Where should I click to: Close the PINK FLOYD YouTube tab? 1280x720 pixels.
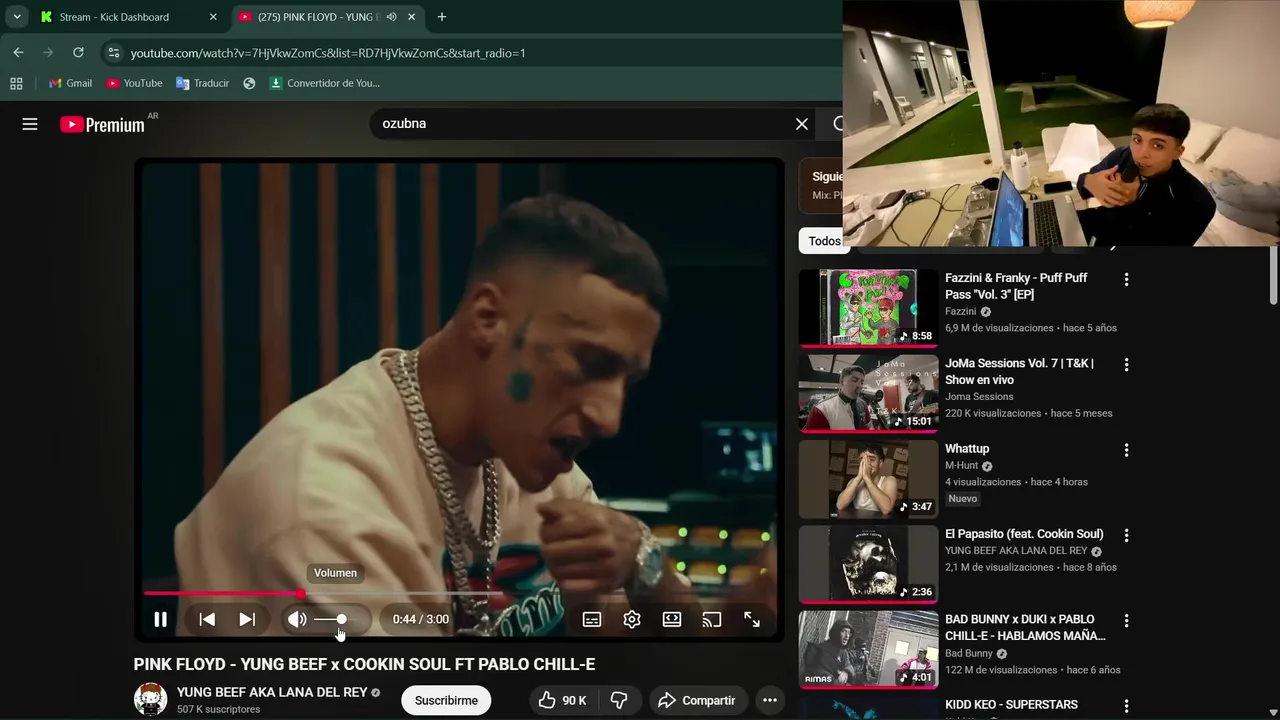(x=411, y=17)
